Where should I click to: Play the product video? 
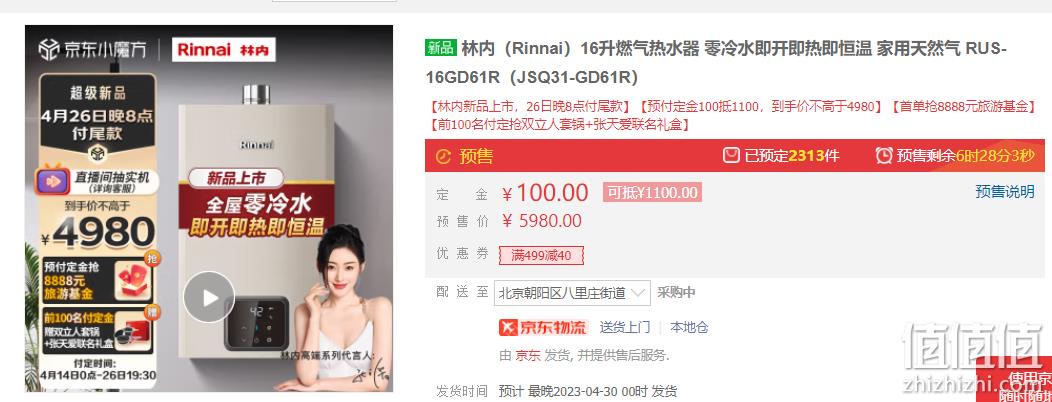pyautogui.click(x=209, y=297)
